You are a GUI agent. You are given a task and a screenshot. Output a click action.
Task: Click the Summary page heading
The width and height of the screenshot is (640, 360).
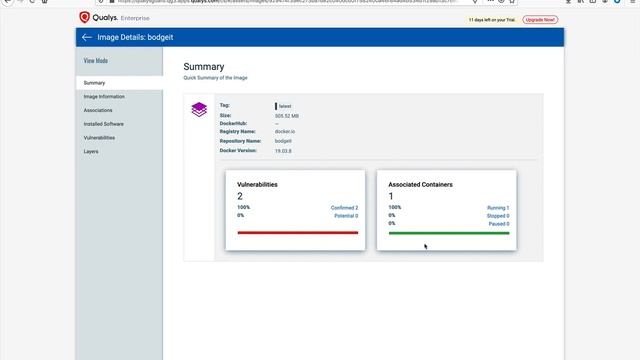[204, 67]
